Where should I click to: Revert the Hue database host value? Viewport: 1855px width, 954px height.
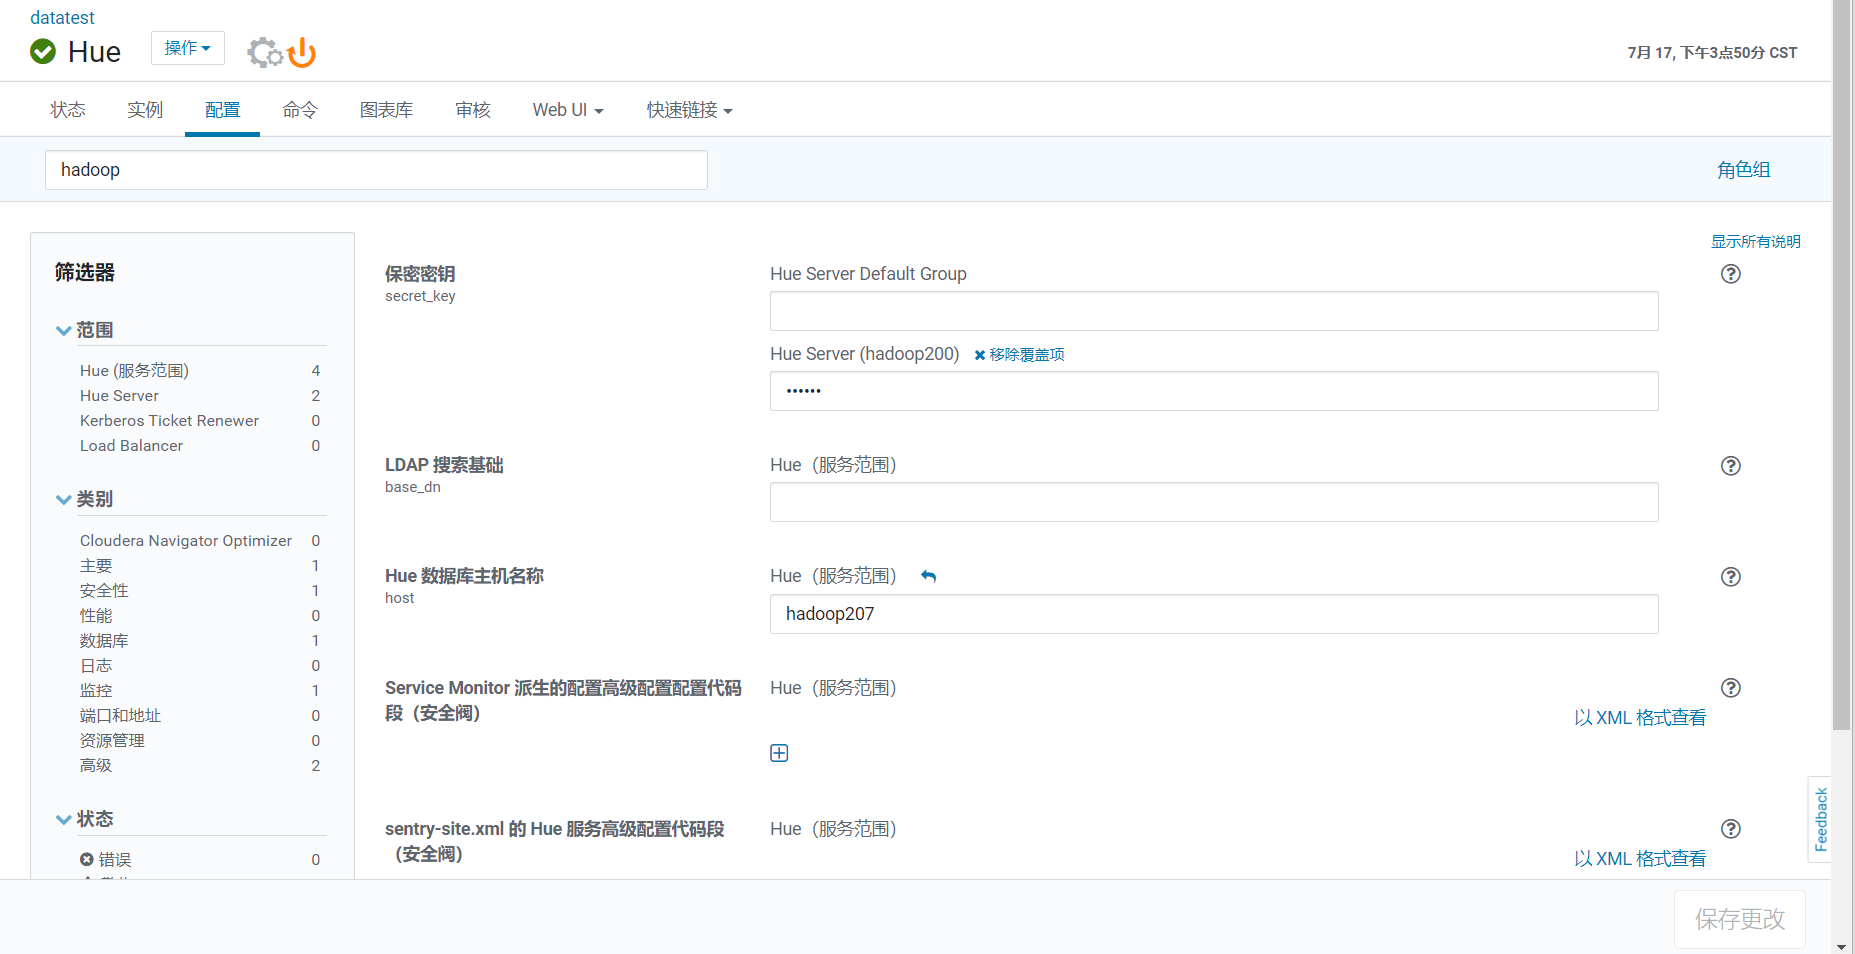tap(929, 576)
